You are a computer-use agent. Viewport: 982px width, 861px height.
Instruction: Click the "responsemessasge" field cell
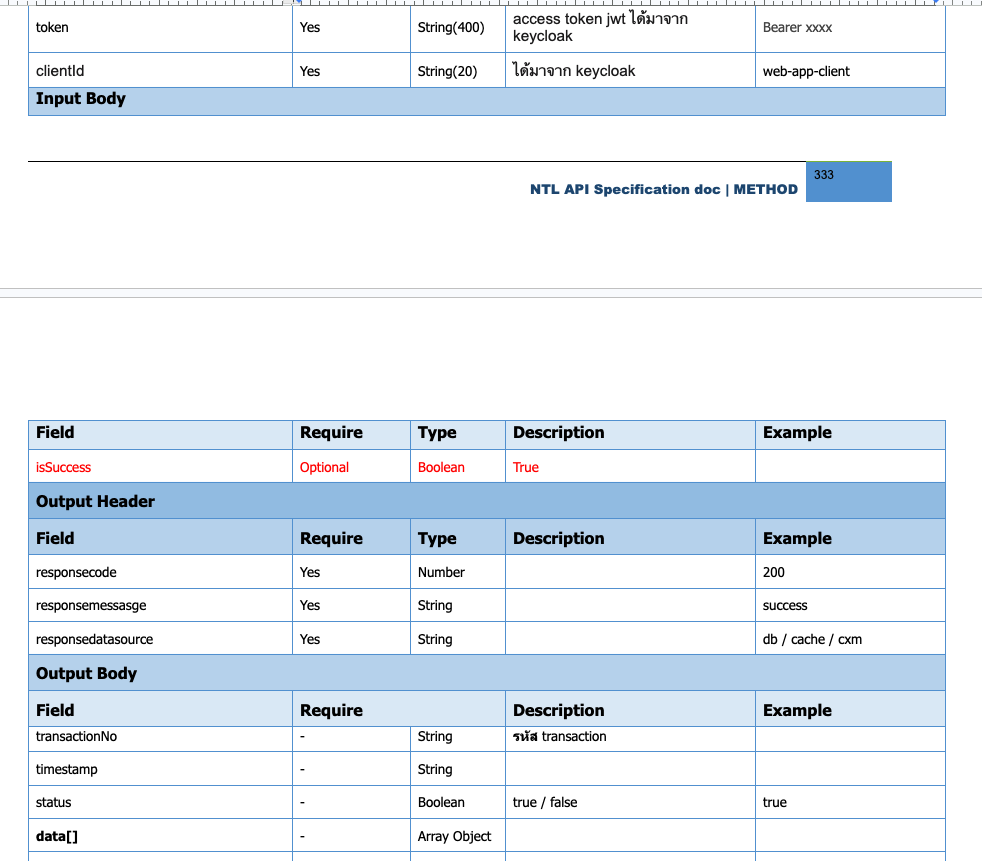[x=91, y=605]
